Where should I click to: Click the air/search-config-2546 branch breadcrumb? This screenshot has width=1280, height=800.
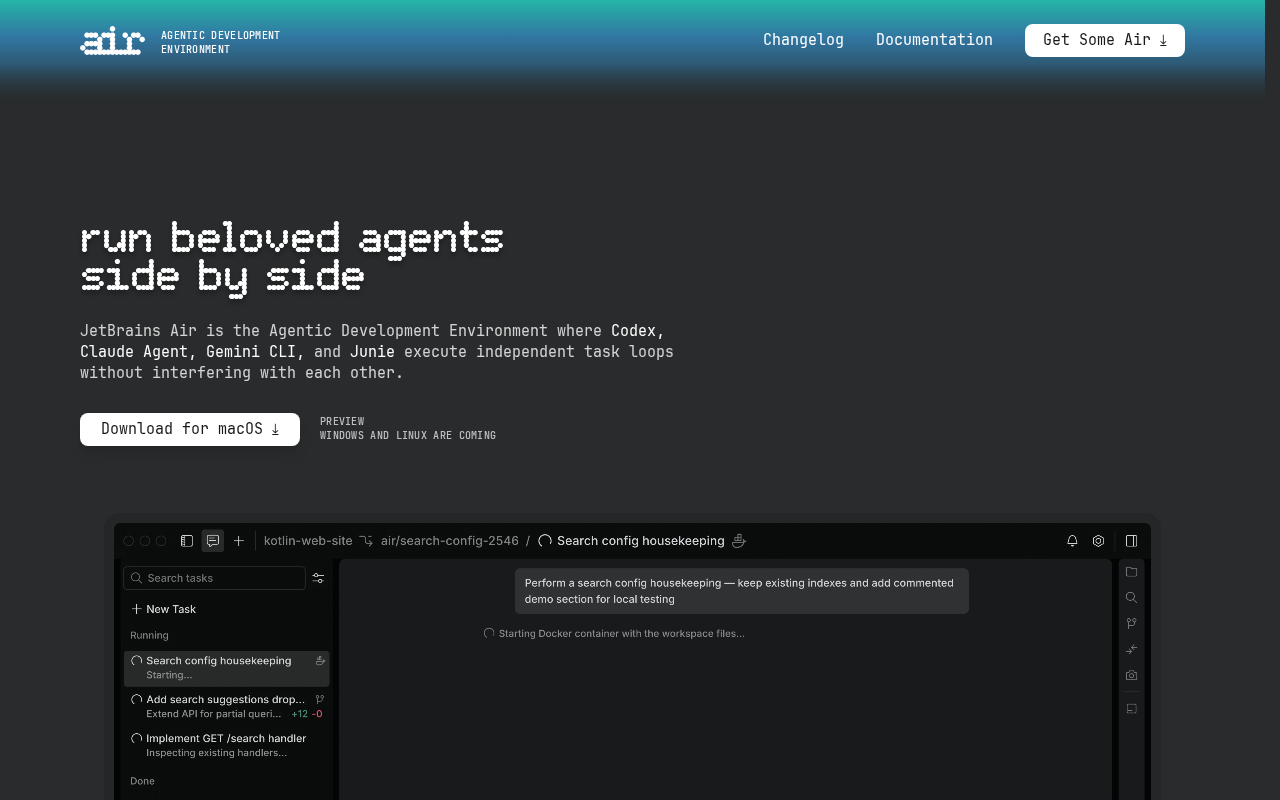[x=450, y=541]
